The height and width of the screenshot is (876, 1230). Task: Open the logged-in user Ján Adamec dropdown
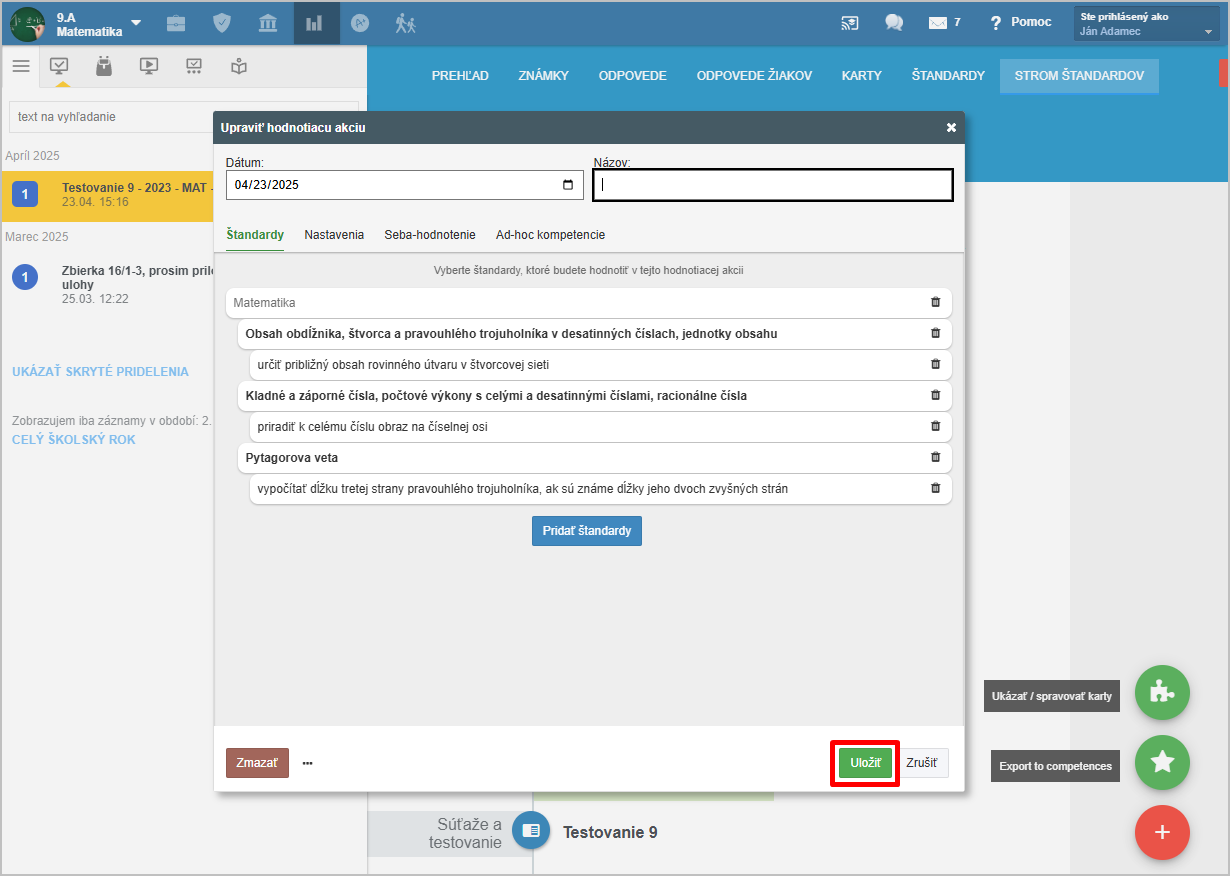coord(1146,24)
